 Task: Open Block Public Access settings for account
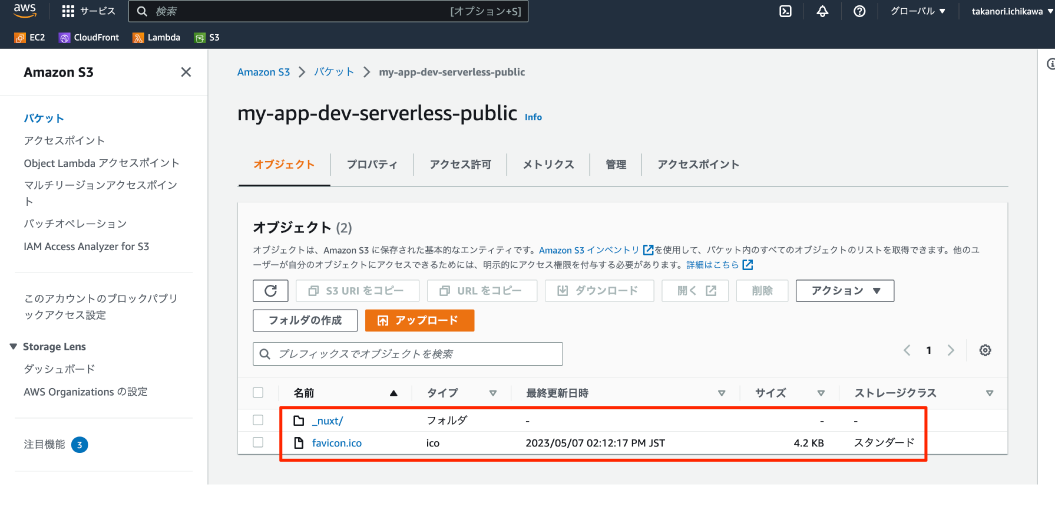tap(100, 307)
